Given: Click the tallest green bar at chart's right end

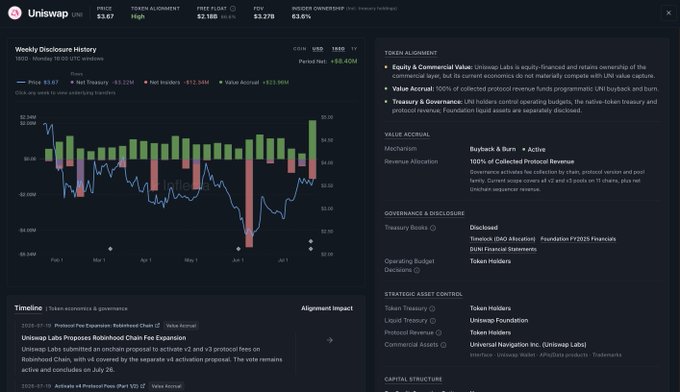Looking at the screenshot, I should (312, 140).
